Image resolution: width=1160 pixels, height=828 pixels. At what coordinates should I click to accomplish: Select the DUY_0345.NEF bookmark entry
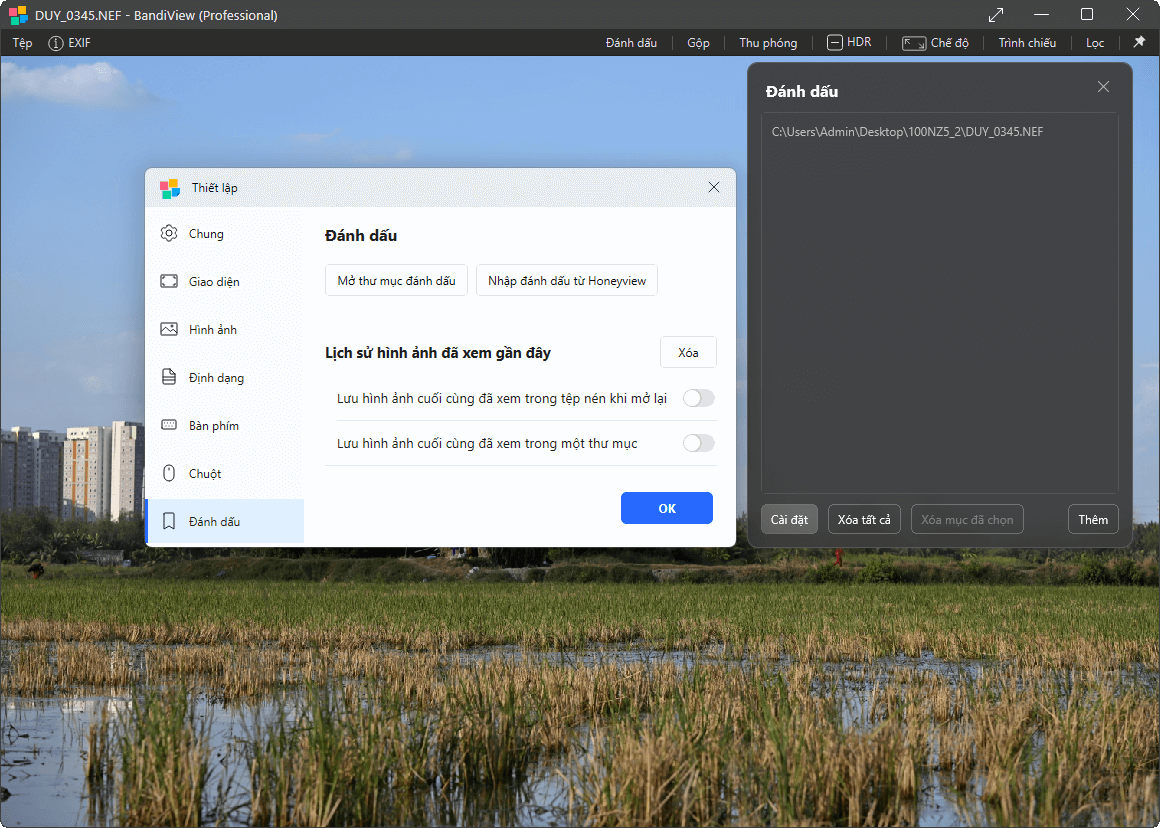click(907, 132)
